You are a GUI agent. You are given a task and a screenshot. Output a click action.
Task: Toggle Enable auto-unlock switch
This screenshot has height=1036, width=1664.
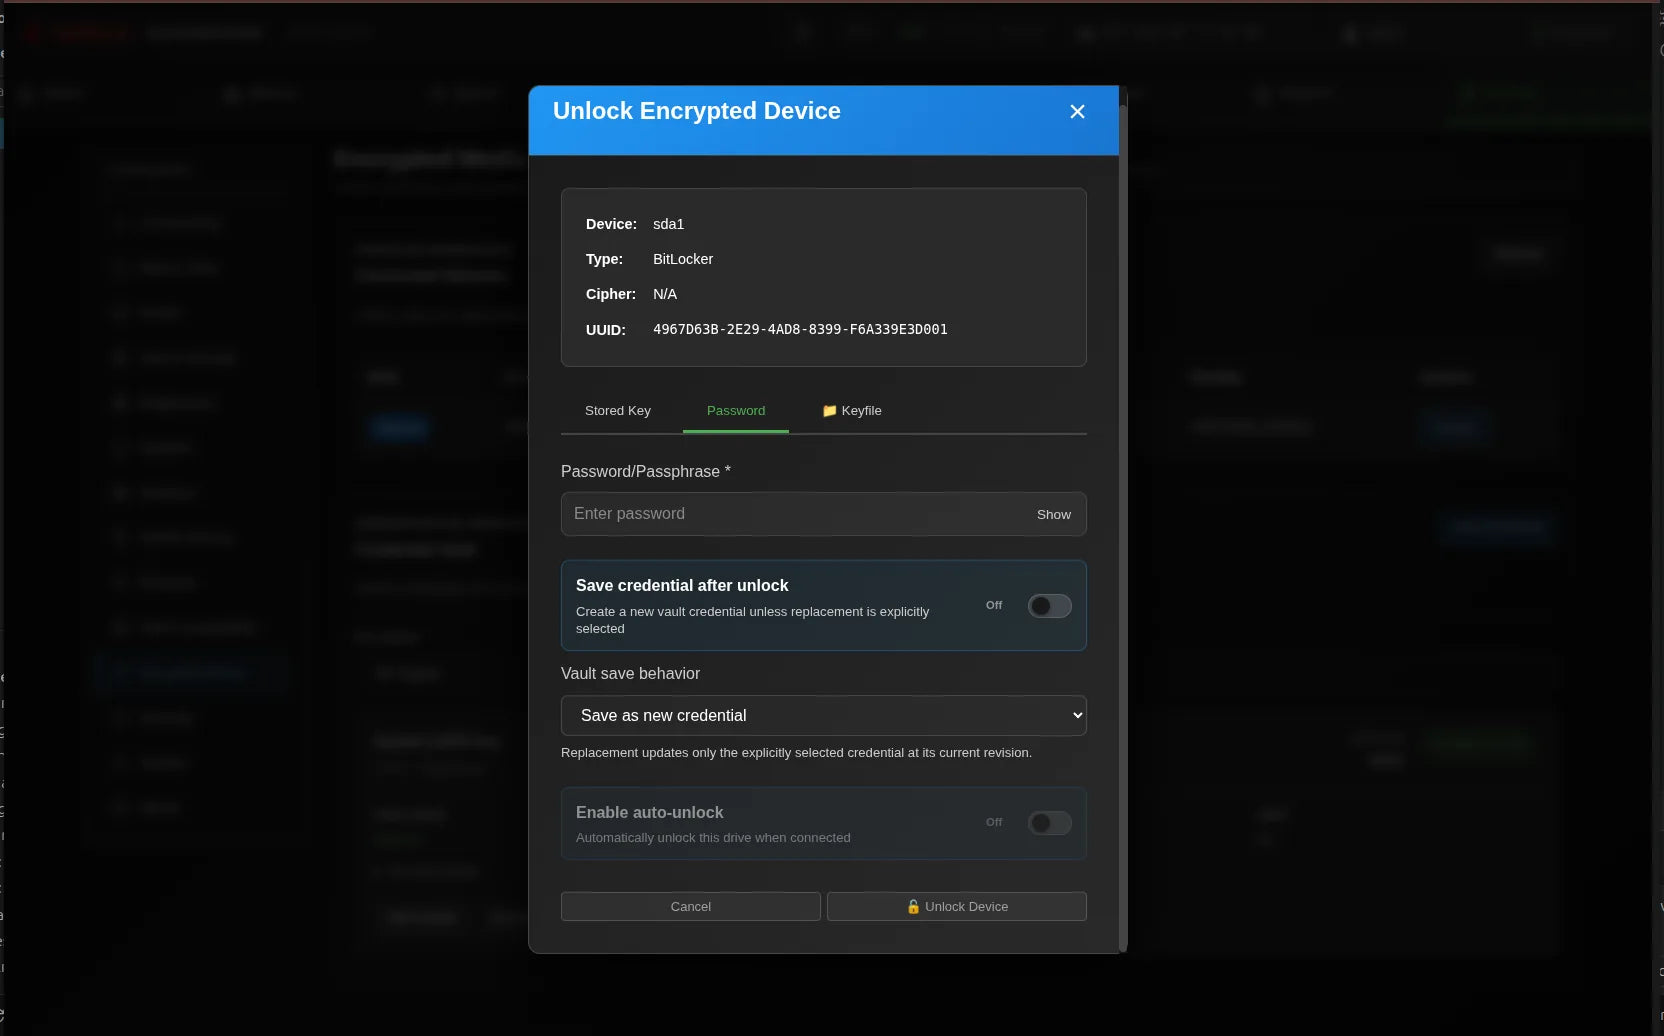[1049, 823]
